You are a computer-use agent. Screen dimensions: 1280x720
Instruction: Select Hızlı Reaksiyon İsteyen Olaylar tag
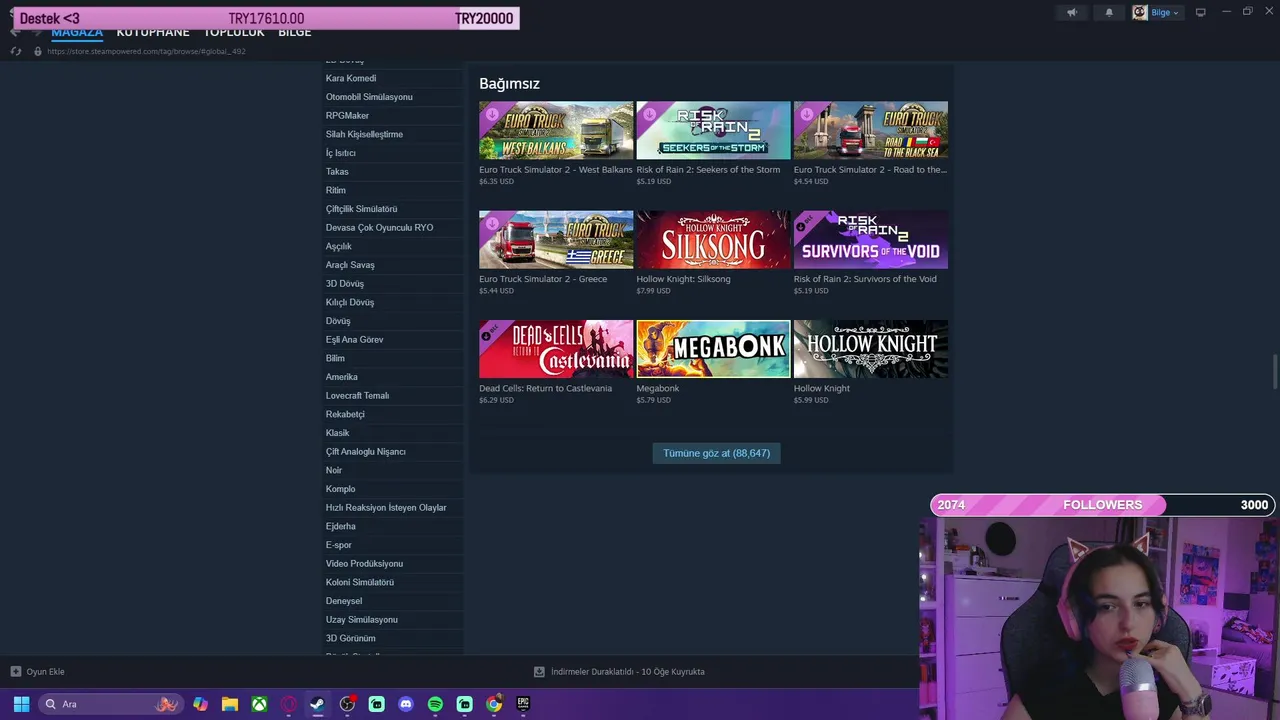(386, 508)
